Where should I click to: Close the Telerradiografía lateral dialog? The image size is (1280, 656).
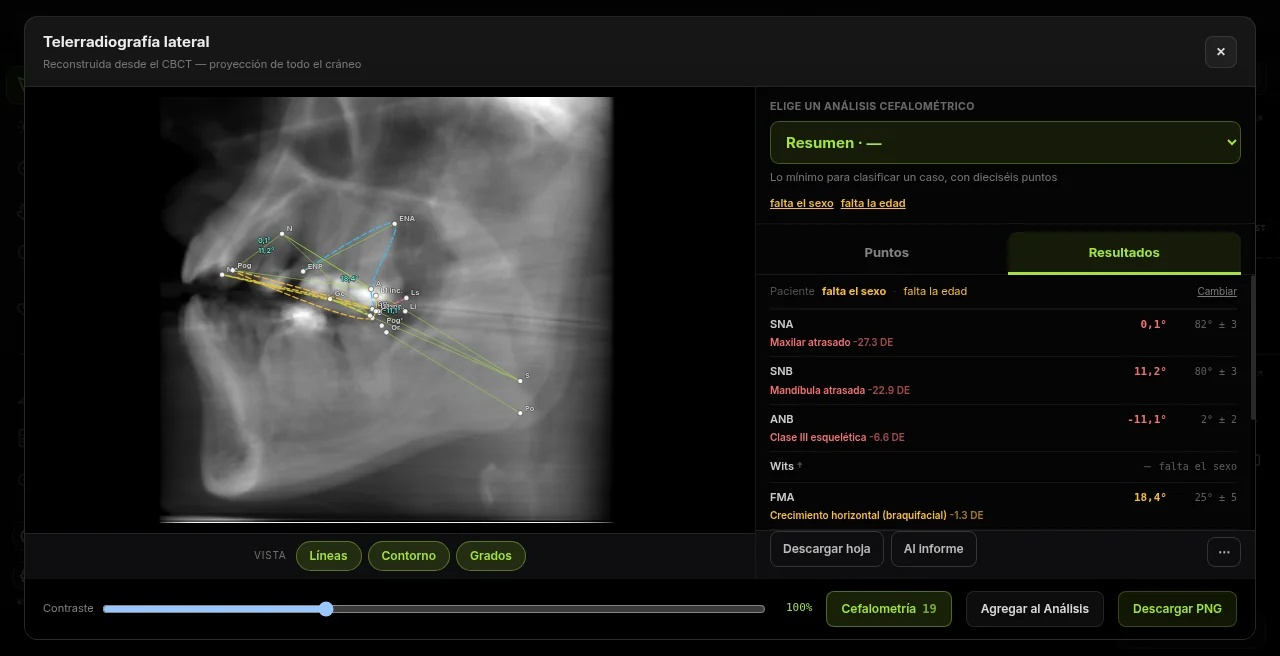point(1221,52)
